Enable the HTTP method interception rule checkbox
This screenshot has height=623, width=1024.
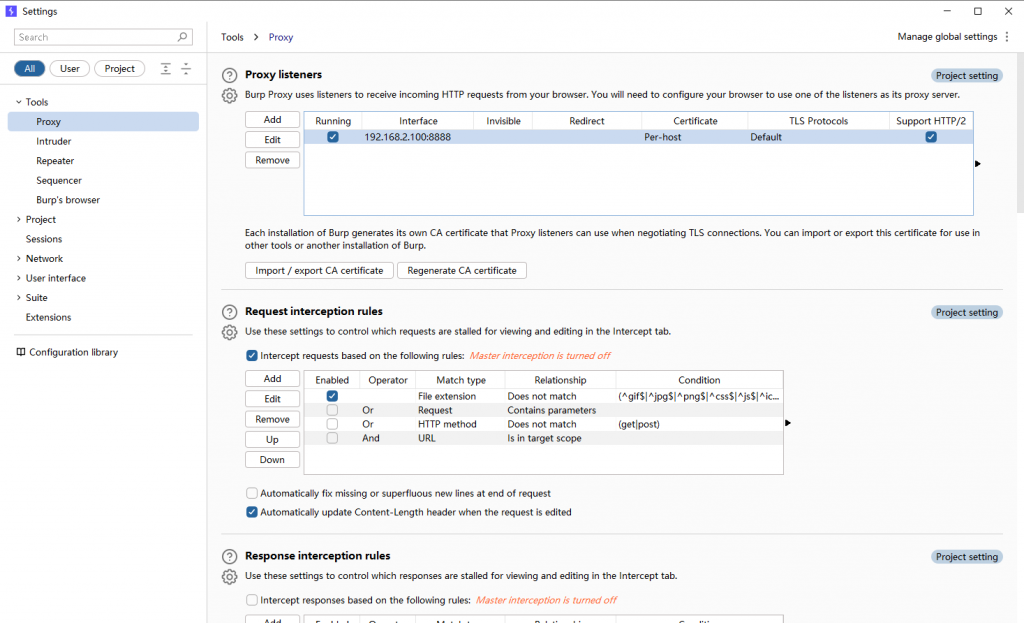coord(332,424)
